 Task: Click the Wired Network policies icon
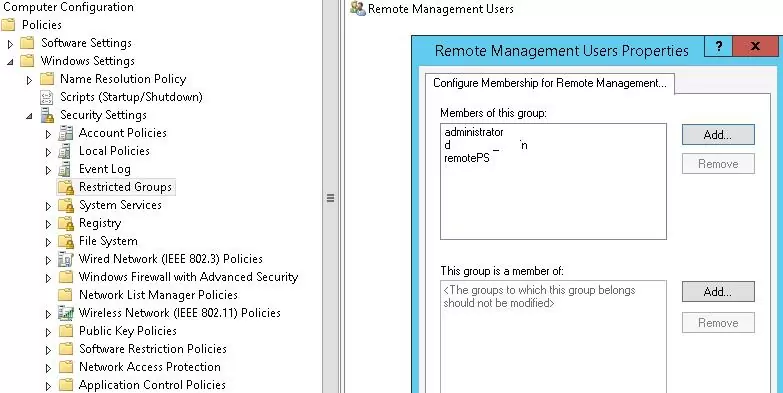pos(65,259)
